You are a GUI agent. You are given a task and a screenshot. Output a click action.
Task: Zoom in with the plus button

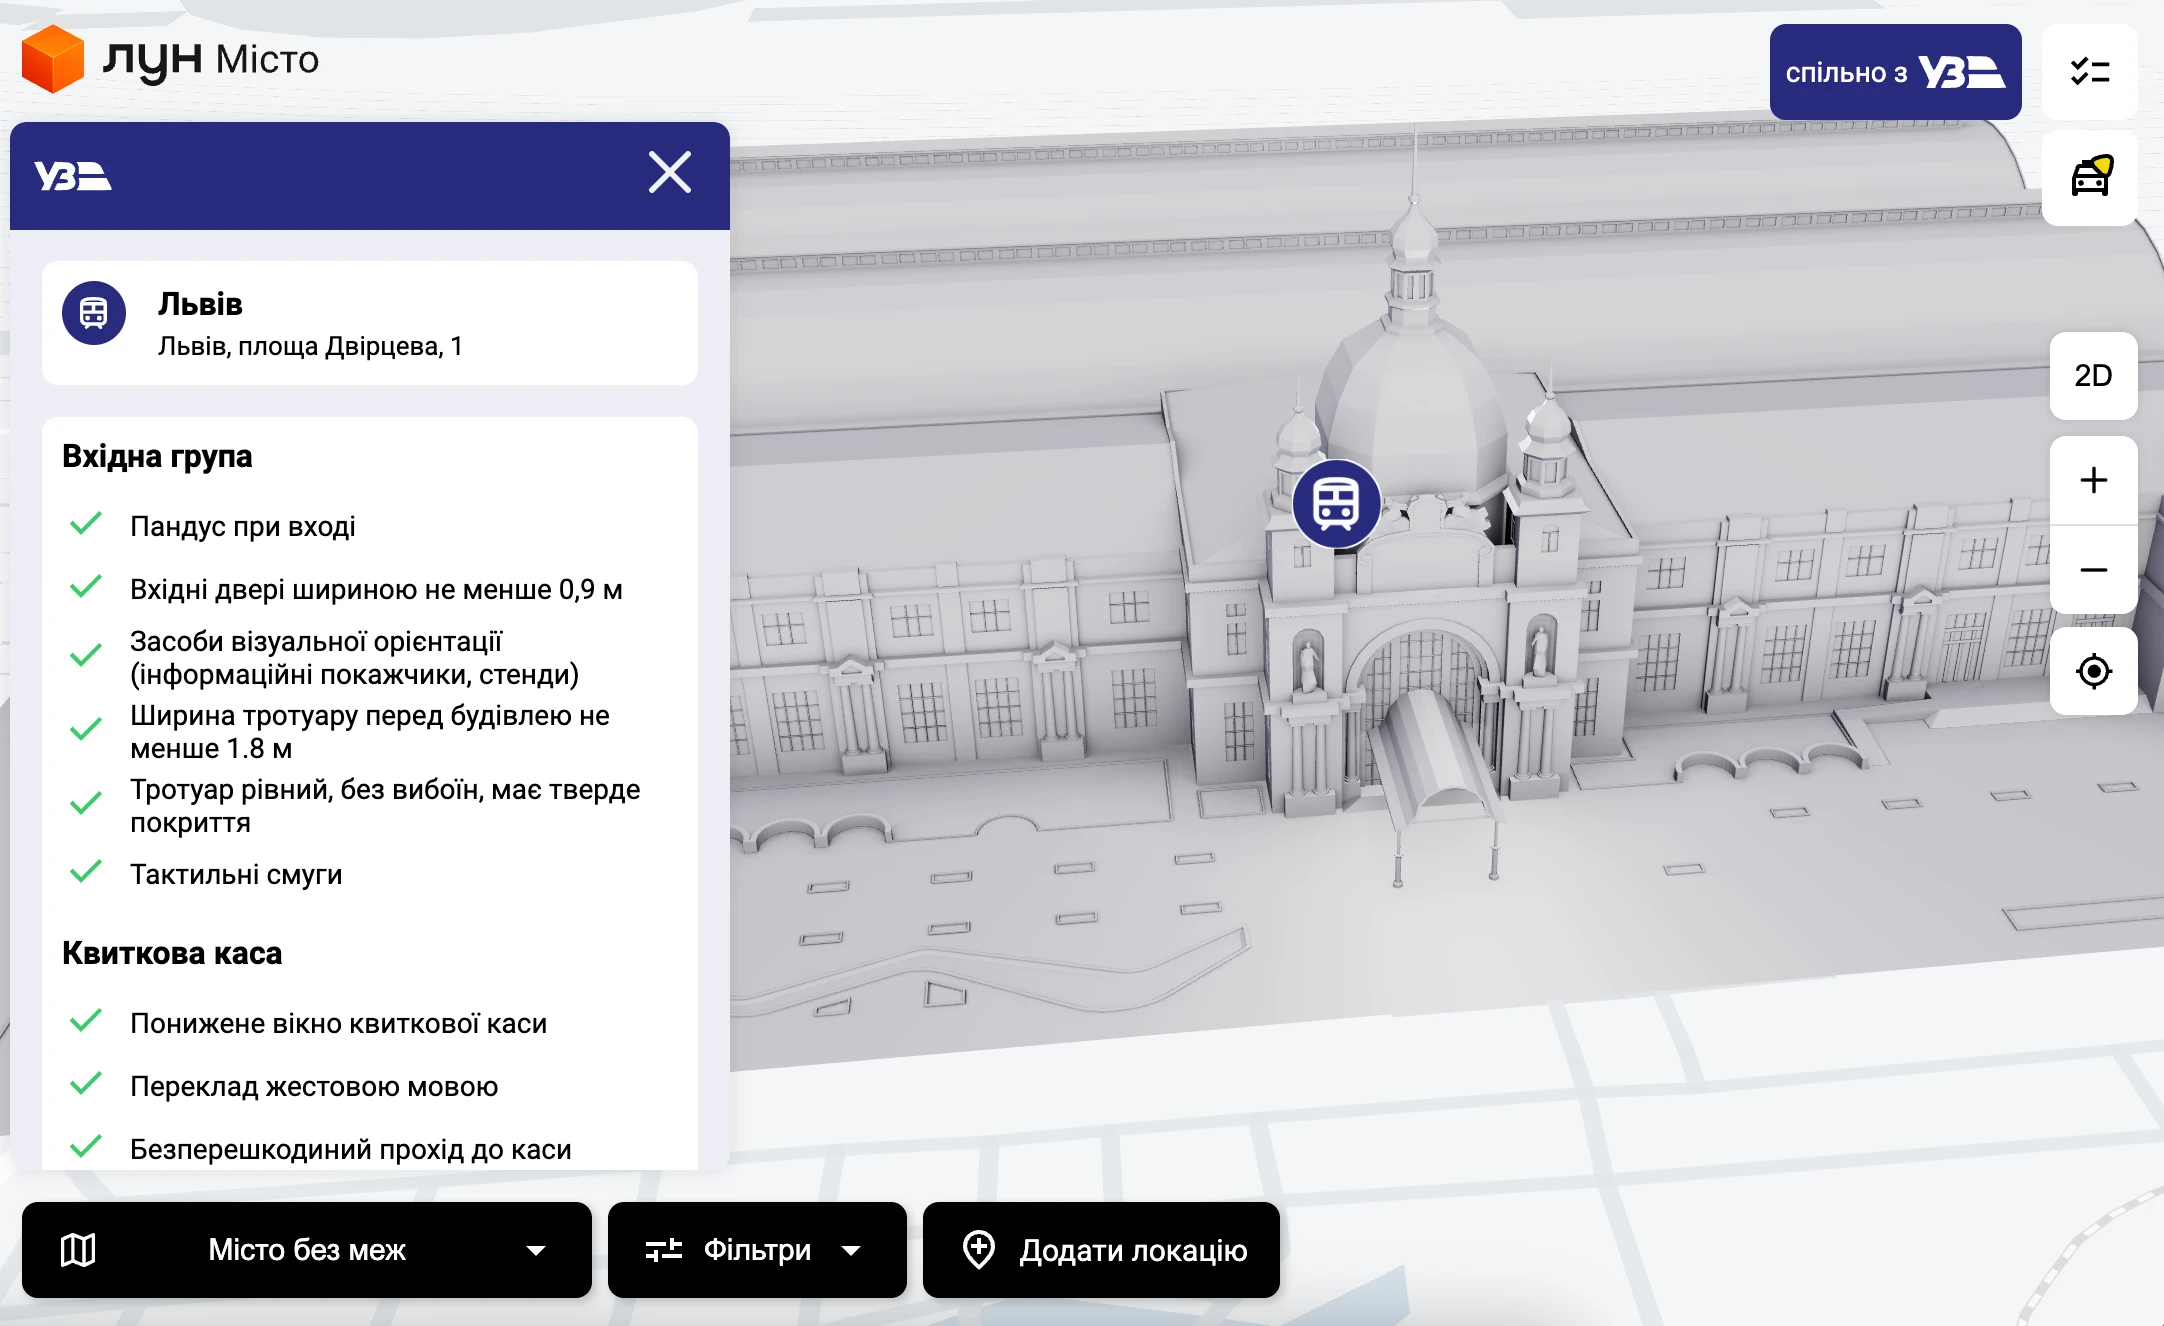2093,480
